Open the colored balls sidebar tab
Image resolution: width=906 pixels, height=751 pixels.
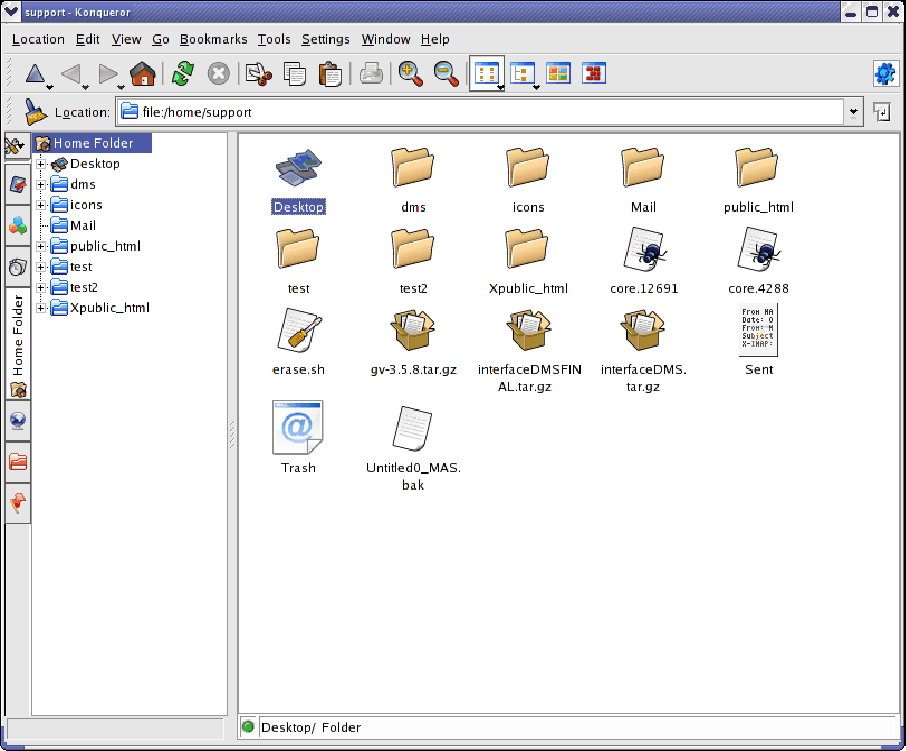pyautogui.click(x=18, y=225)
